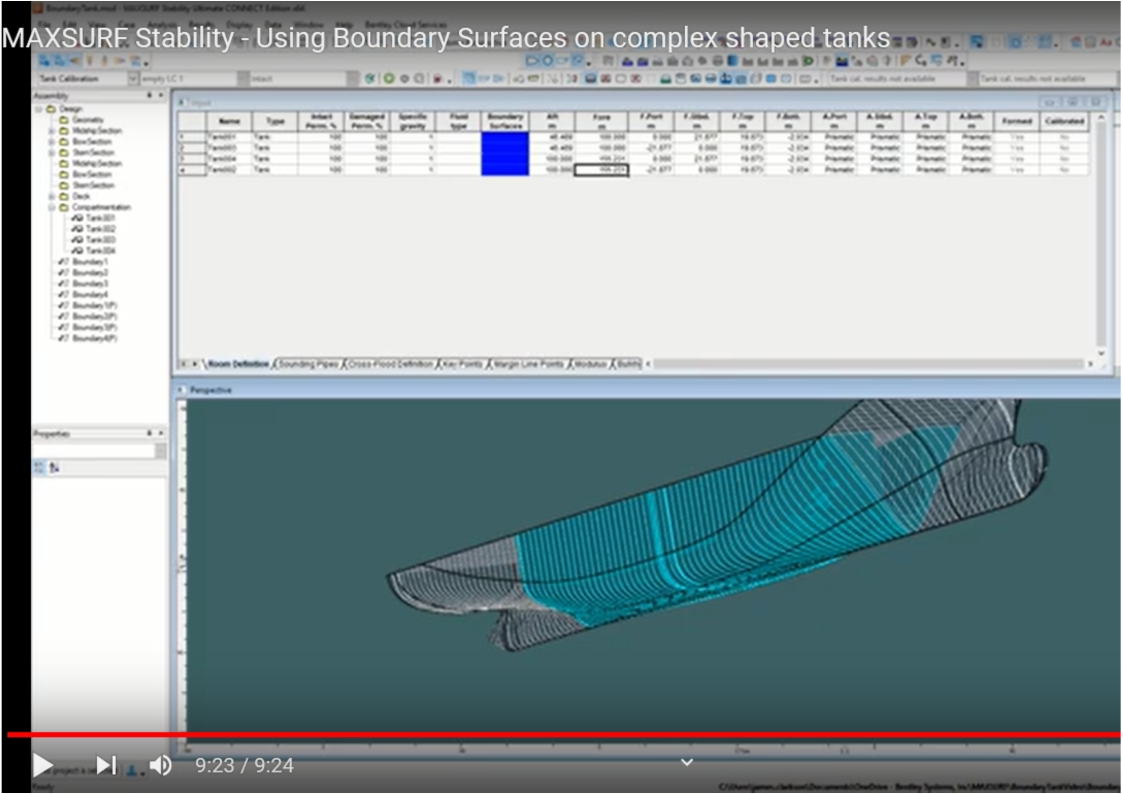Click the Name column header
Image resolution: width=1123 pixels, height=794 pixels.
(229, 121)
